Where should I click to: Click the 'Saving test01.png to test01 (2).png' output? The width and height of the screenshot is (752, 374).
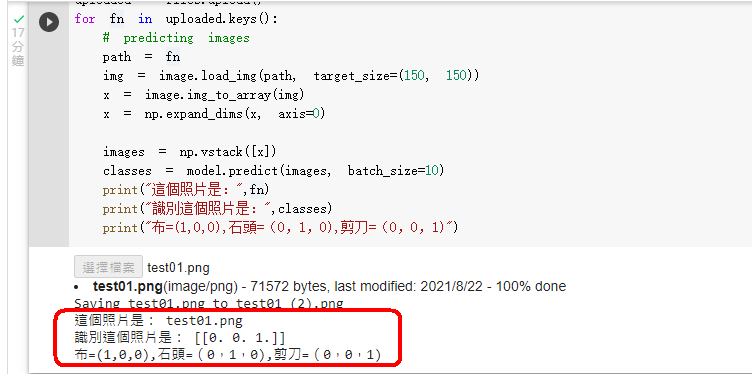click(209, 304)
